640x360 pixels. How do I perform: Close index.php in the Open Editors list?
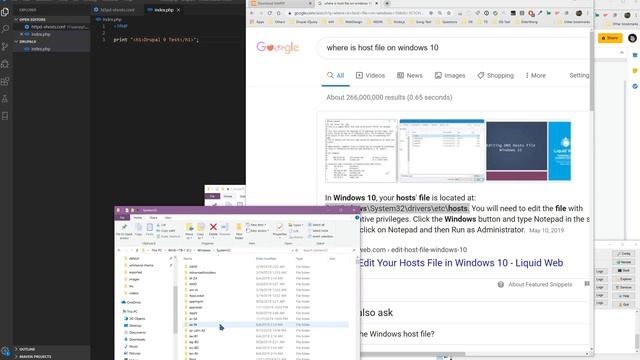click(22, 34)
